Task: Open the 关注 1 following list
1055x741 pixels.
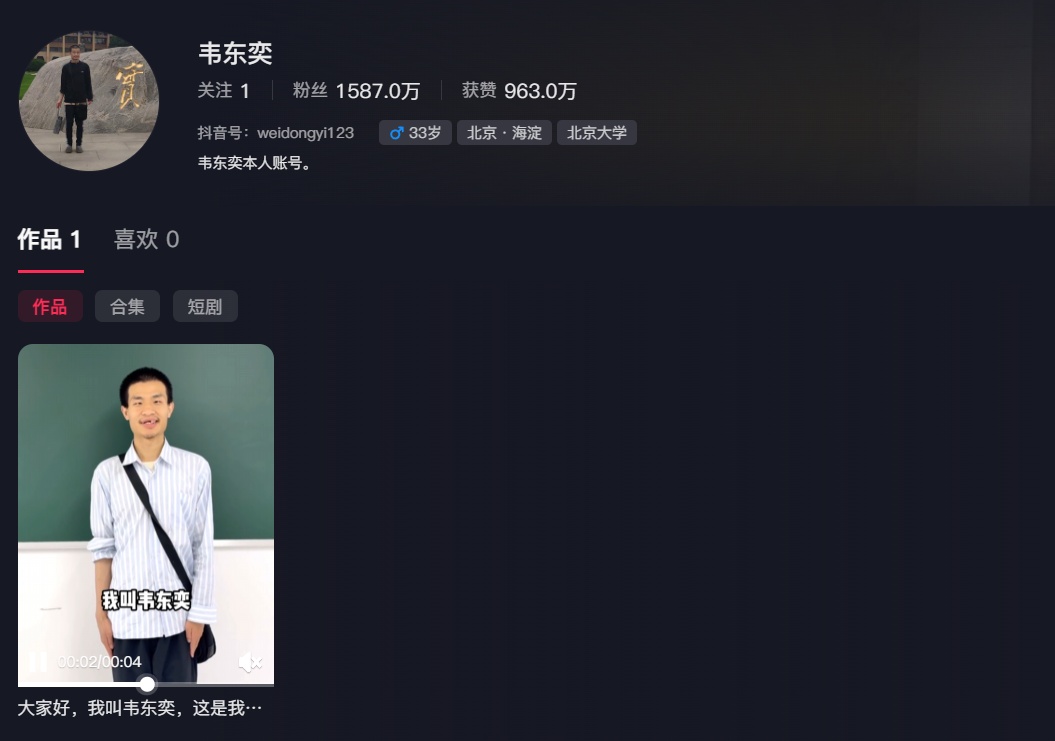Action: [x=223, y=91]
